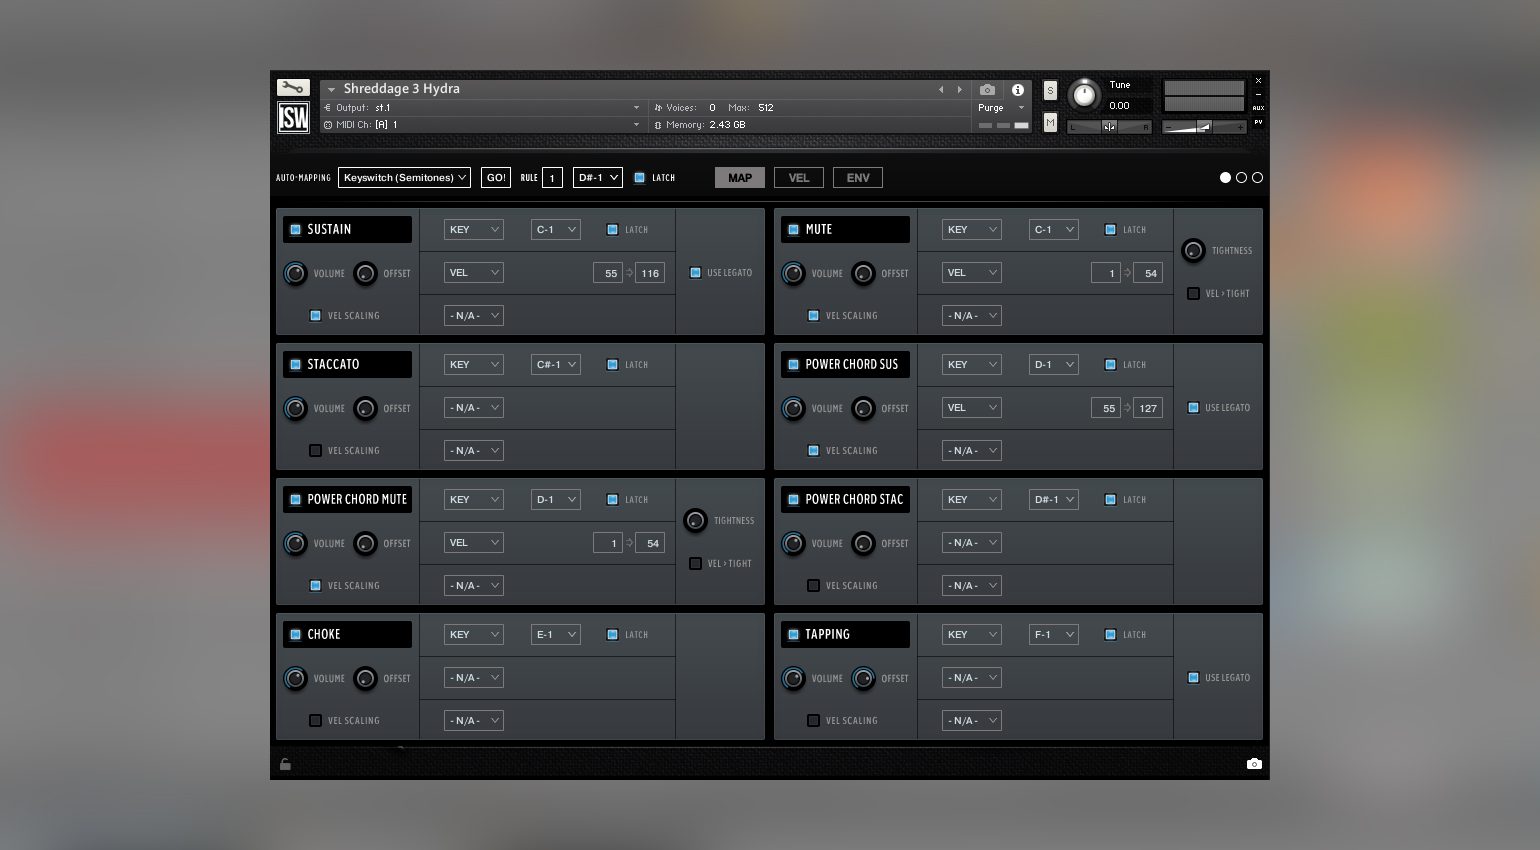Click the TAPPING articulation name button
The height and width of the screenshot is (850, 1540).
[x=846, y=635]
